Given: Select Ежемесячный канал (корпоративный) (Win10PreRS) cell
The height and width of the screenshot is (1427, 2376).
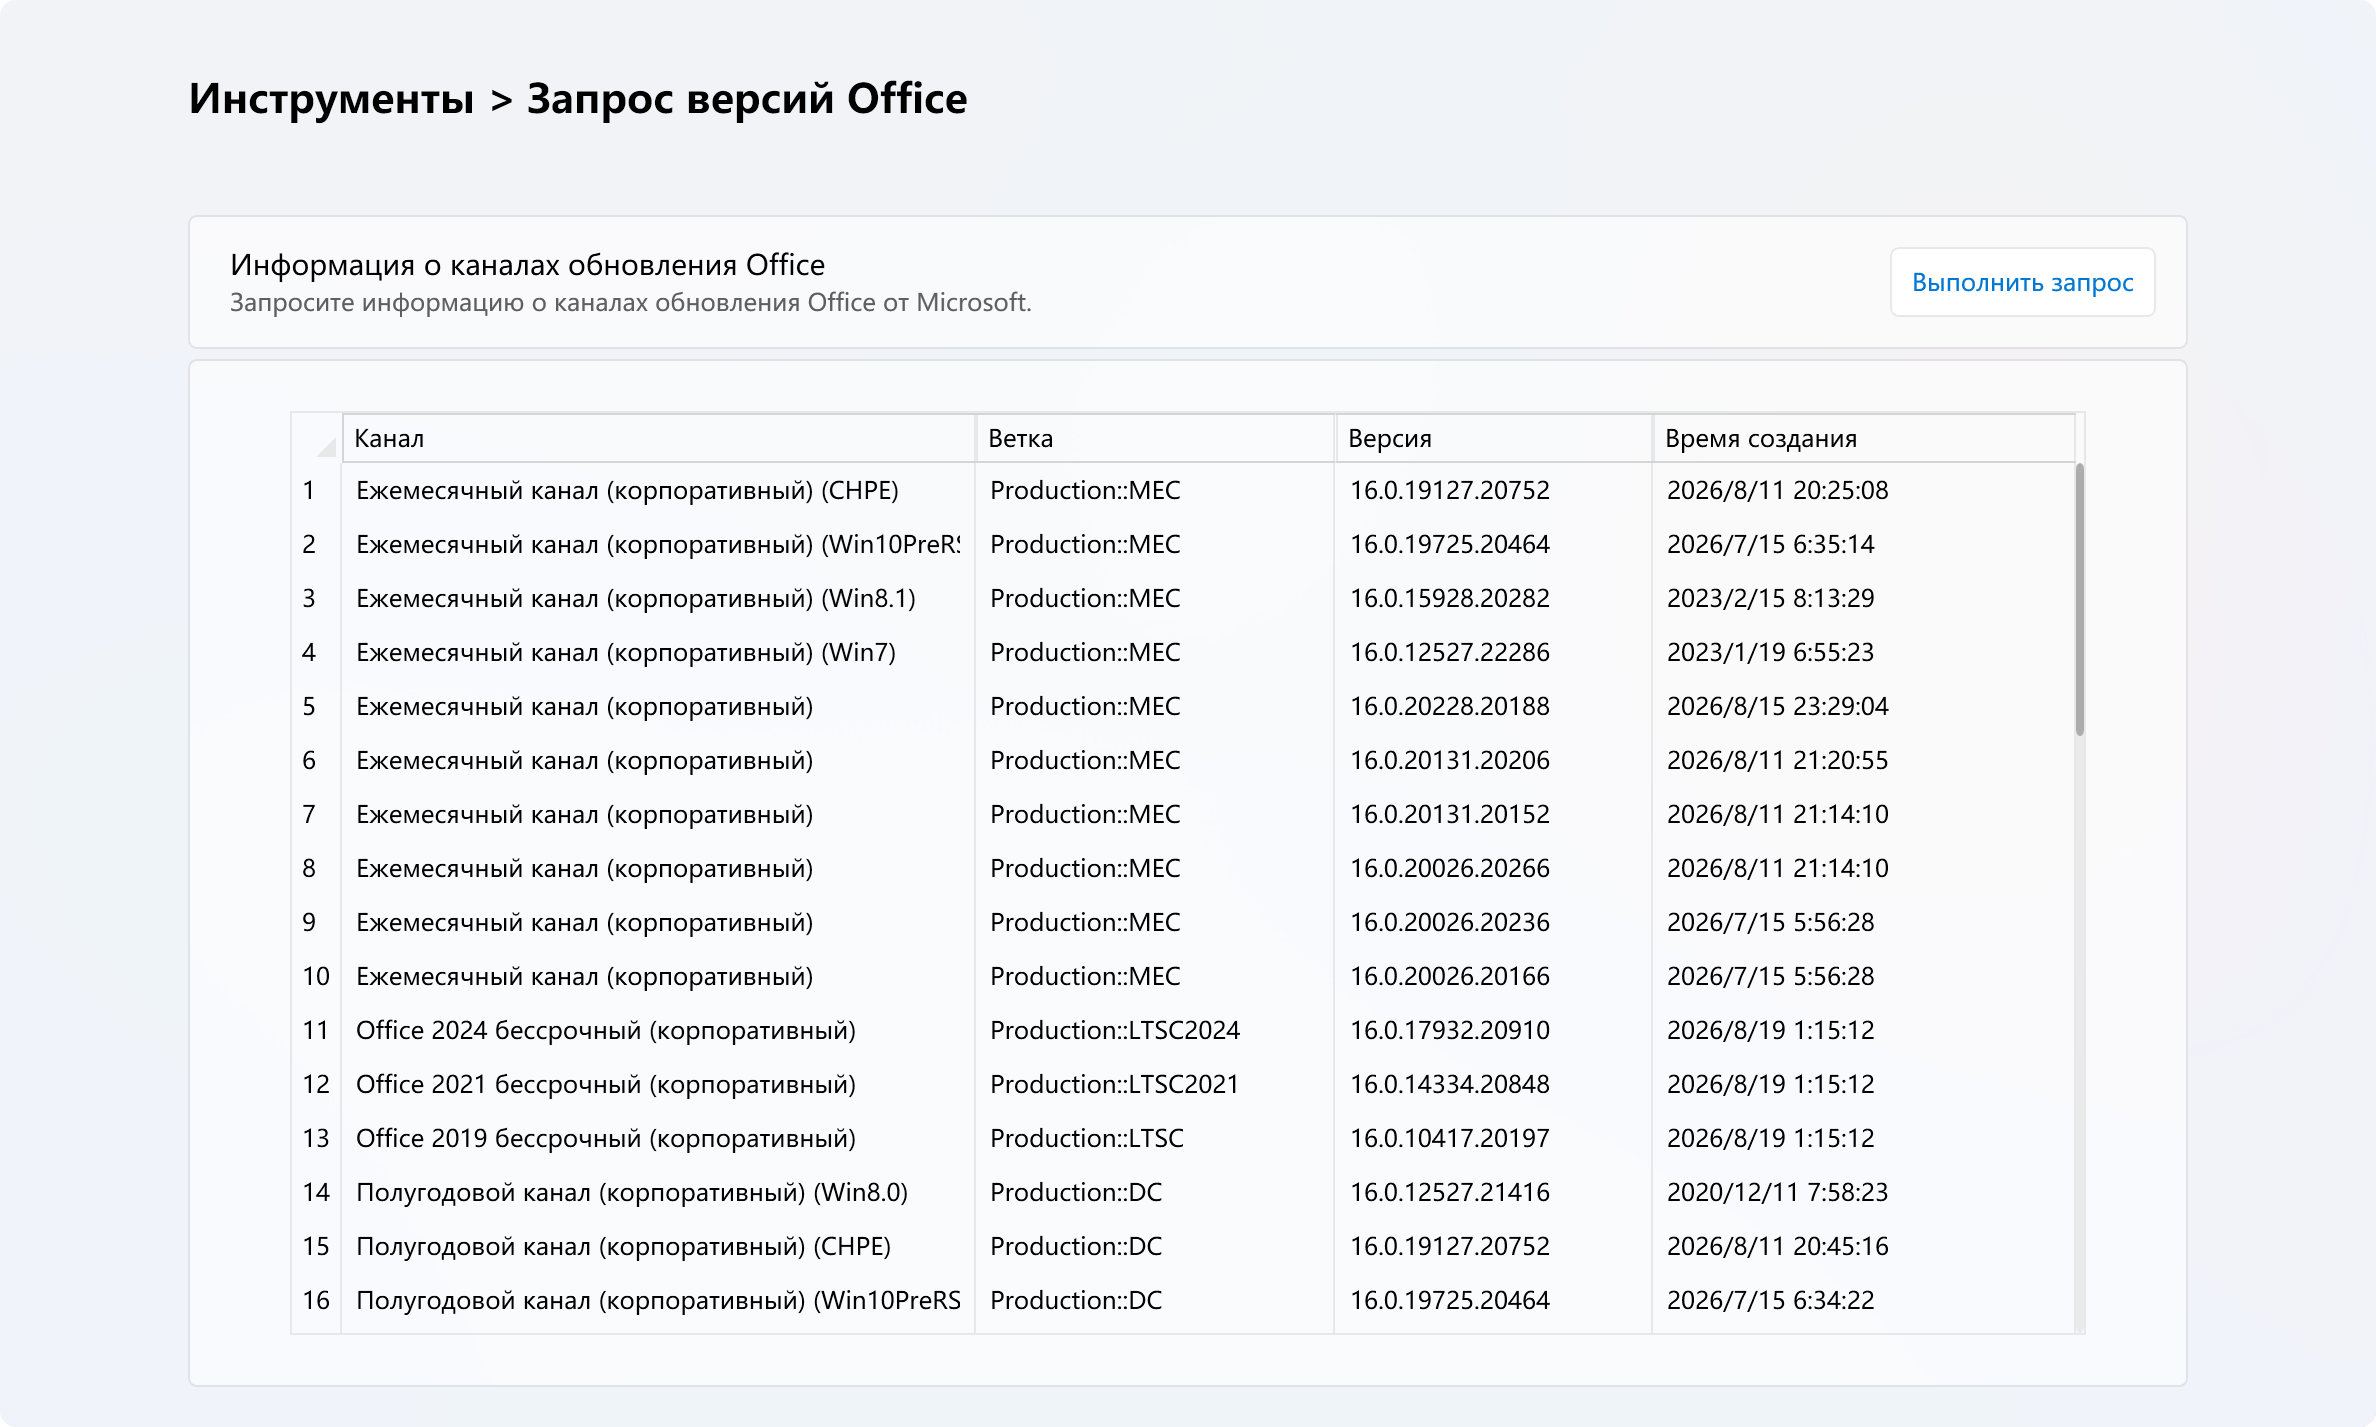Looking at the screenshot, I should click(x=659, y=544).
